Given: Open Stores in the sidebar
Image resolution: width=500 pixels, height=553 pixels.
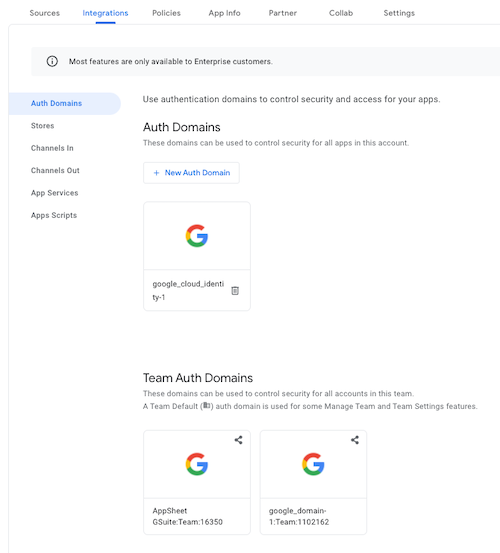Looking at the screenshot, I should click(x=43, y=126).
